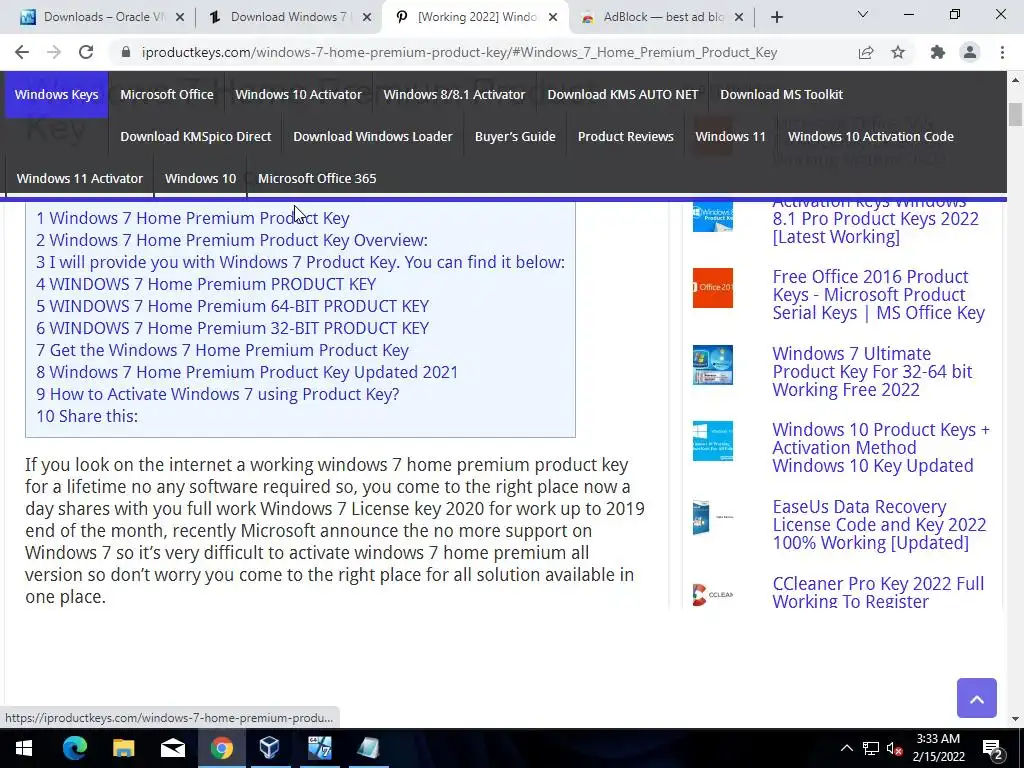
Task: Open Windows 8/8.1 Activator menu item
Action: (454, 94)
